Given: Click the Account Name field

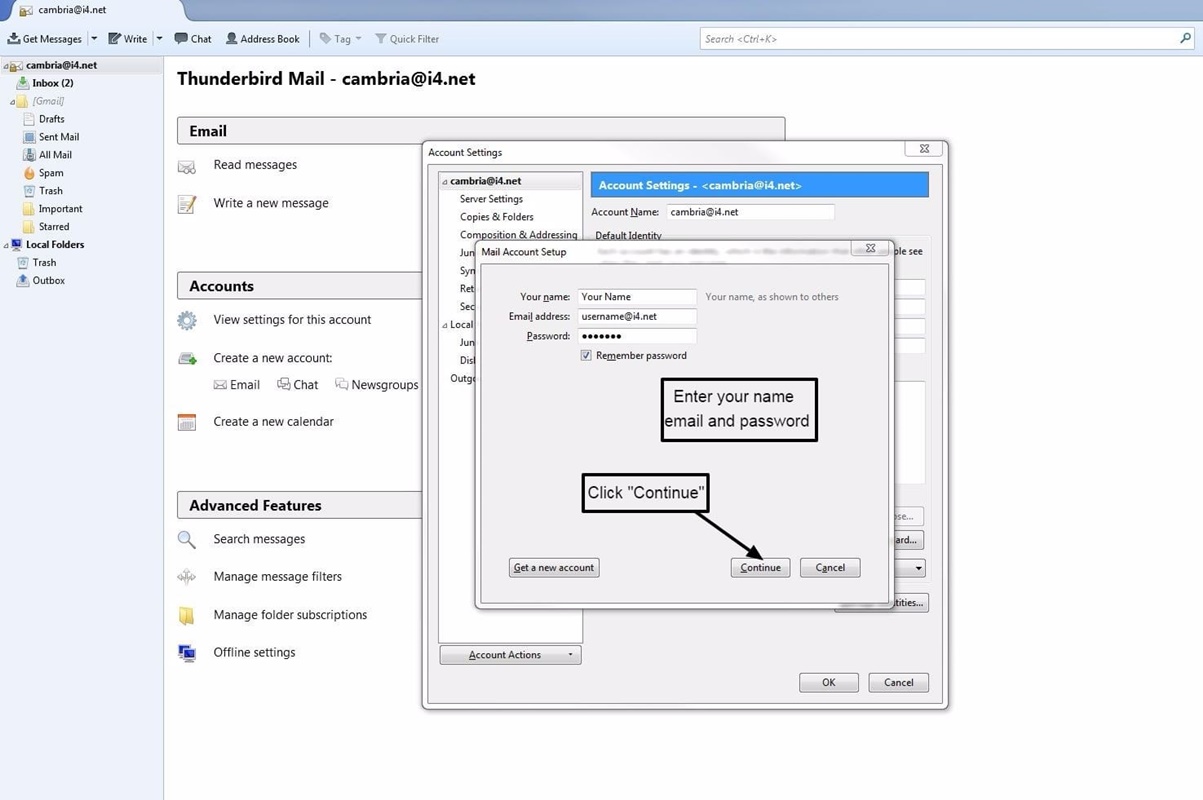Looking at the screenshot, I should pos(750,212).
